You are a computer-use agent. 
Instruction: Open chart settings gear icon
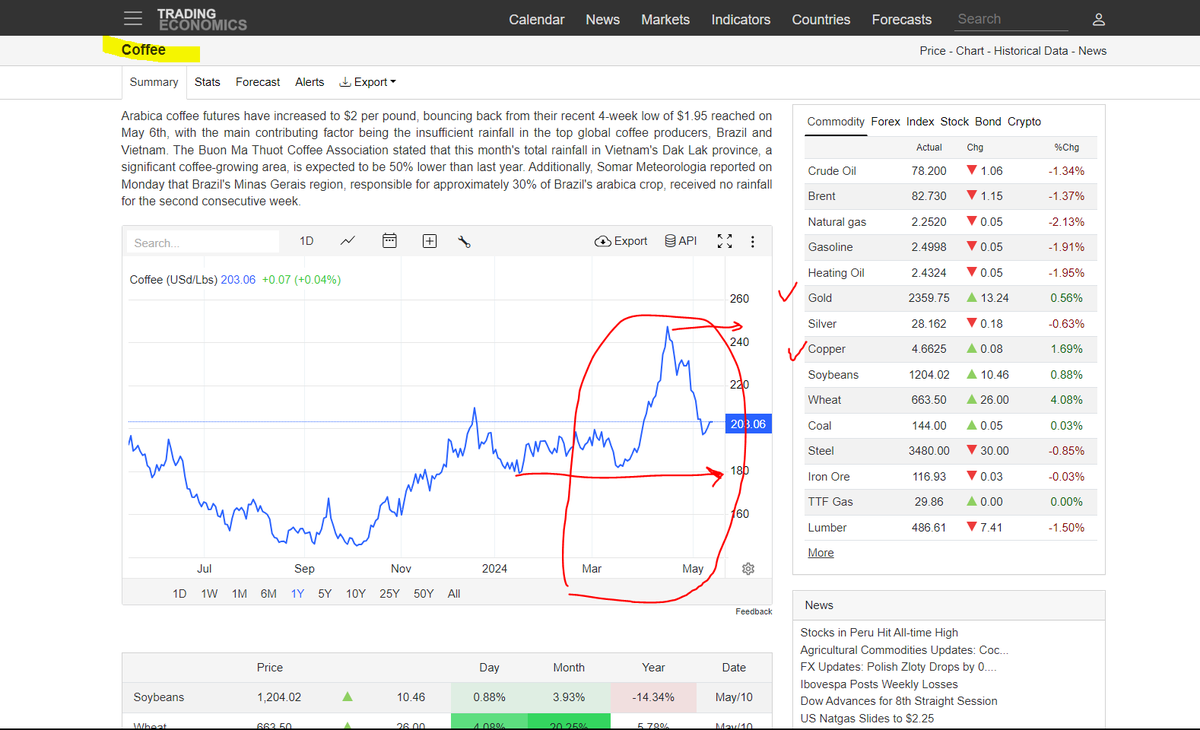(748, 568)
